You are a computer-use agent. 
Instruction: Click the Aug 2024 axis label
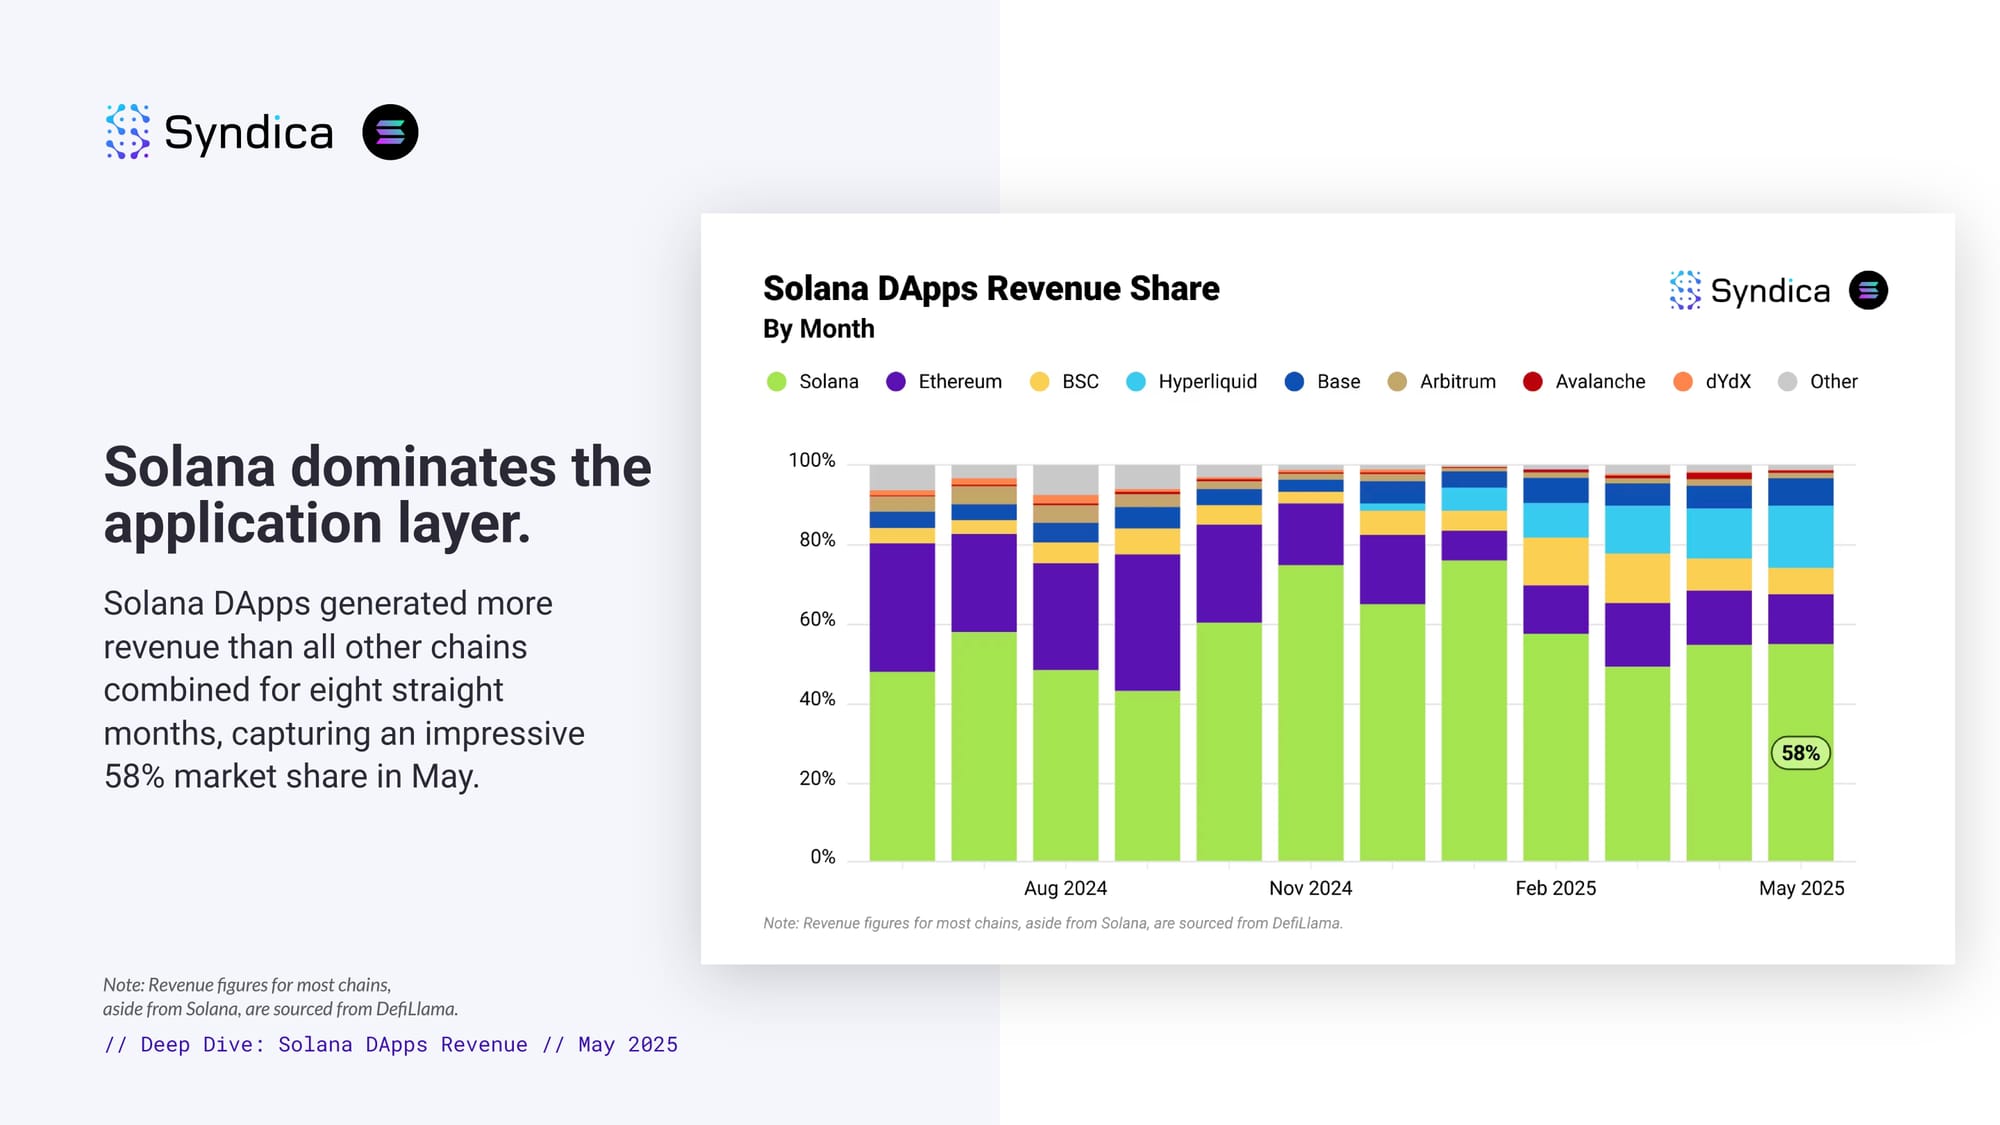pyautogui.click(x=1065, y=888)
